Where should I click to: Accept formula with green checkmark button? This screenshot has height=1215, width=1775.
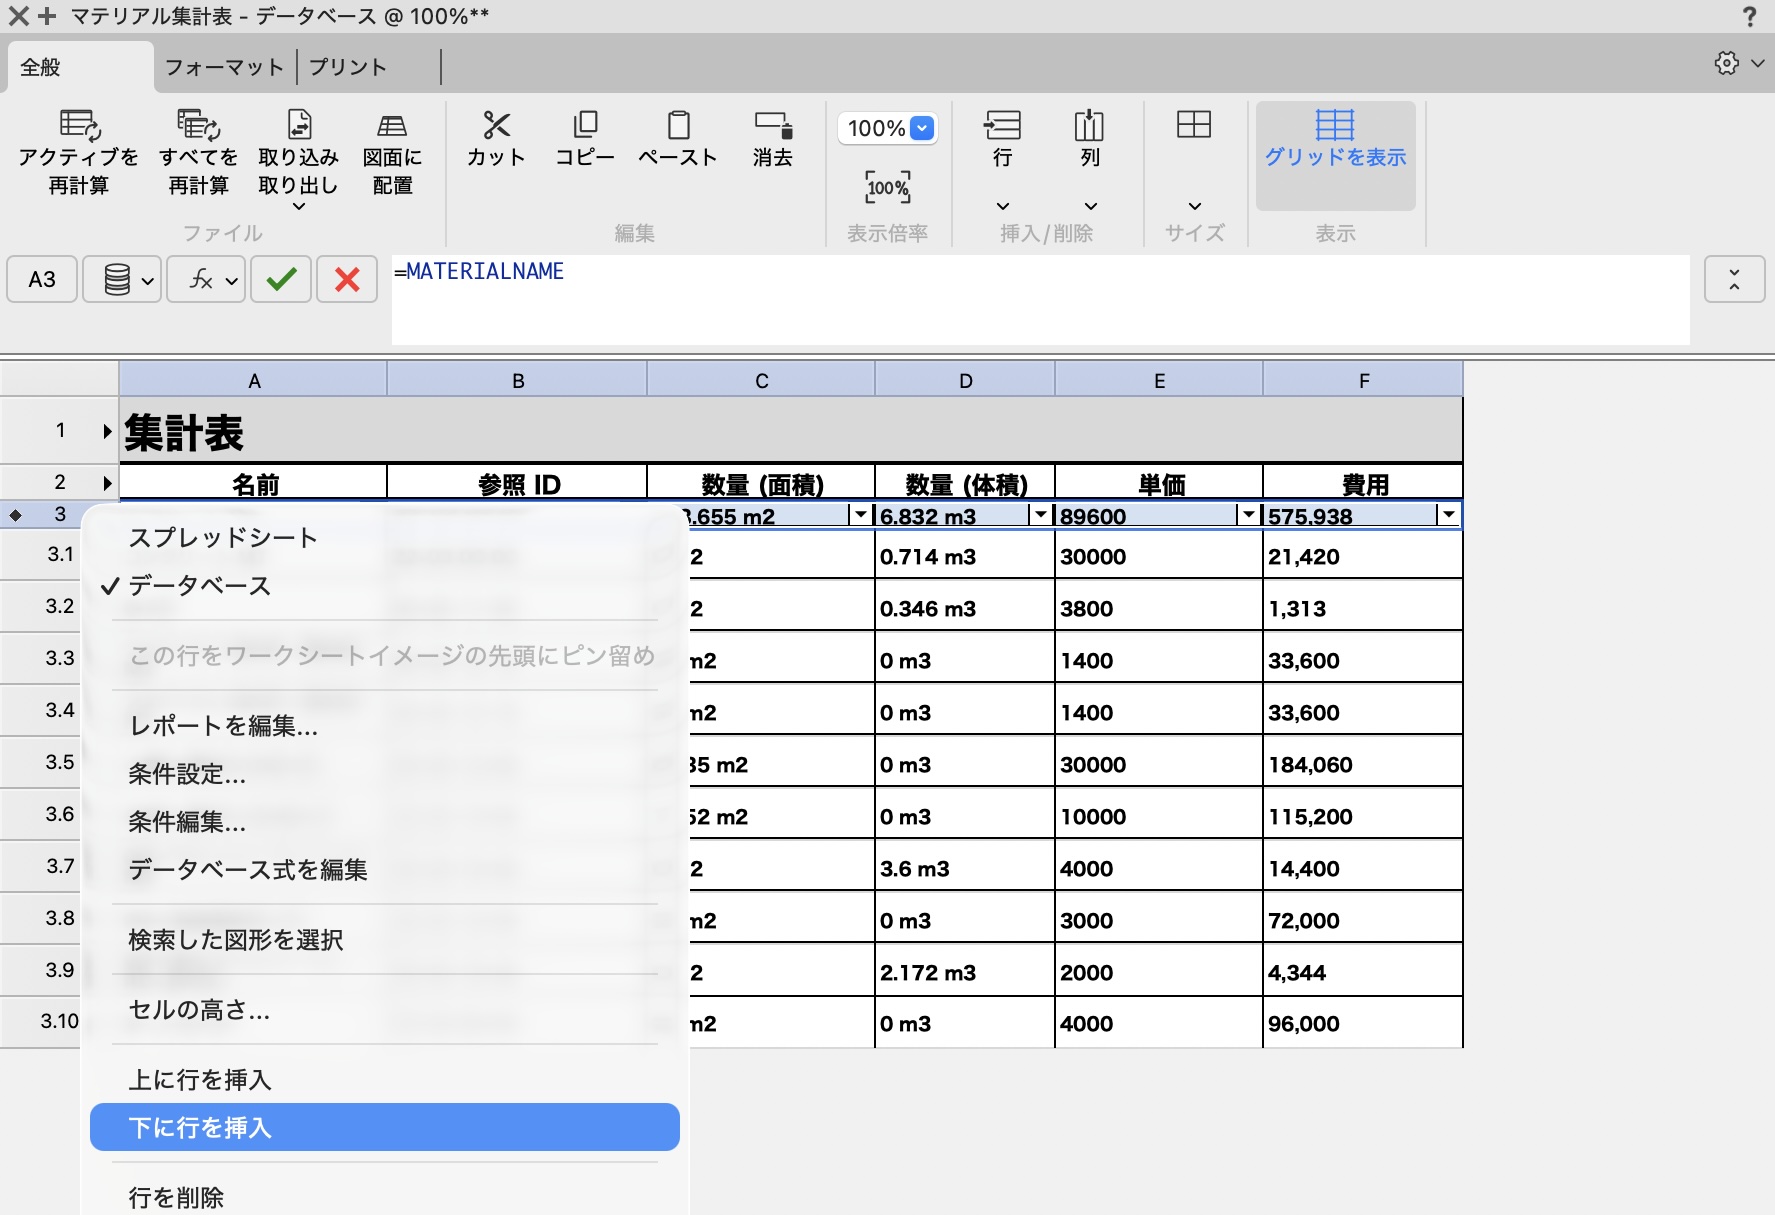[281, 279]
